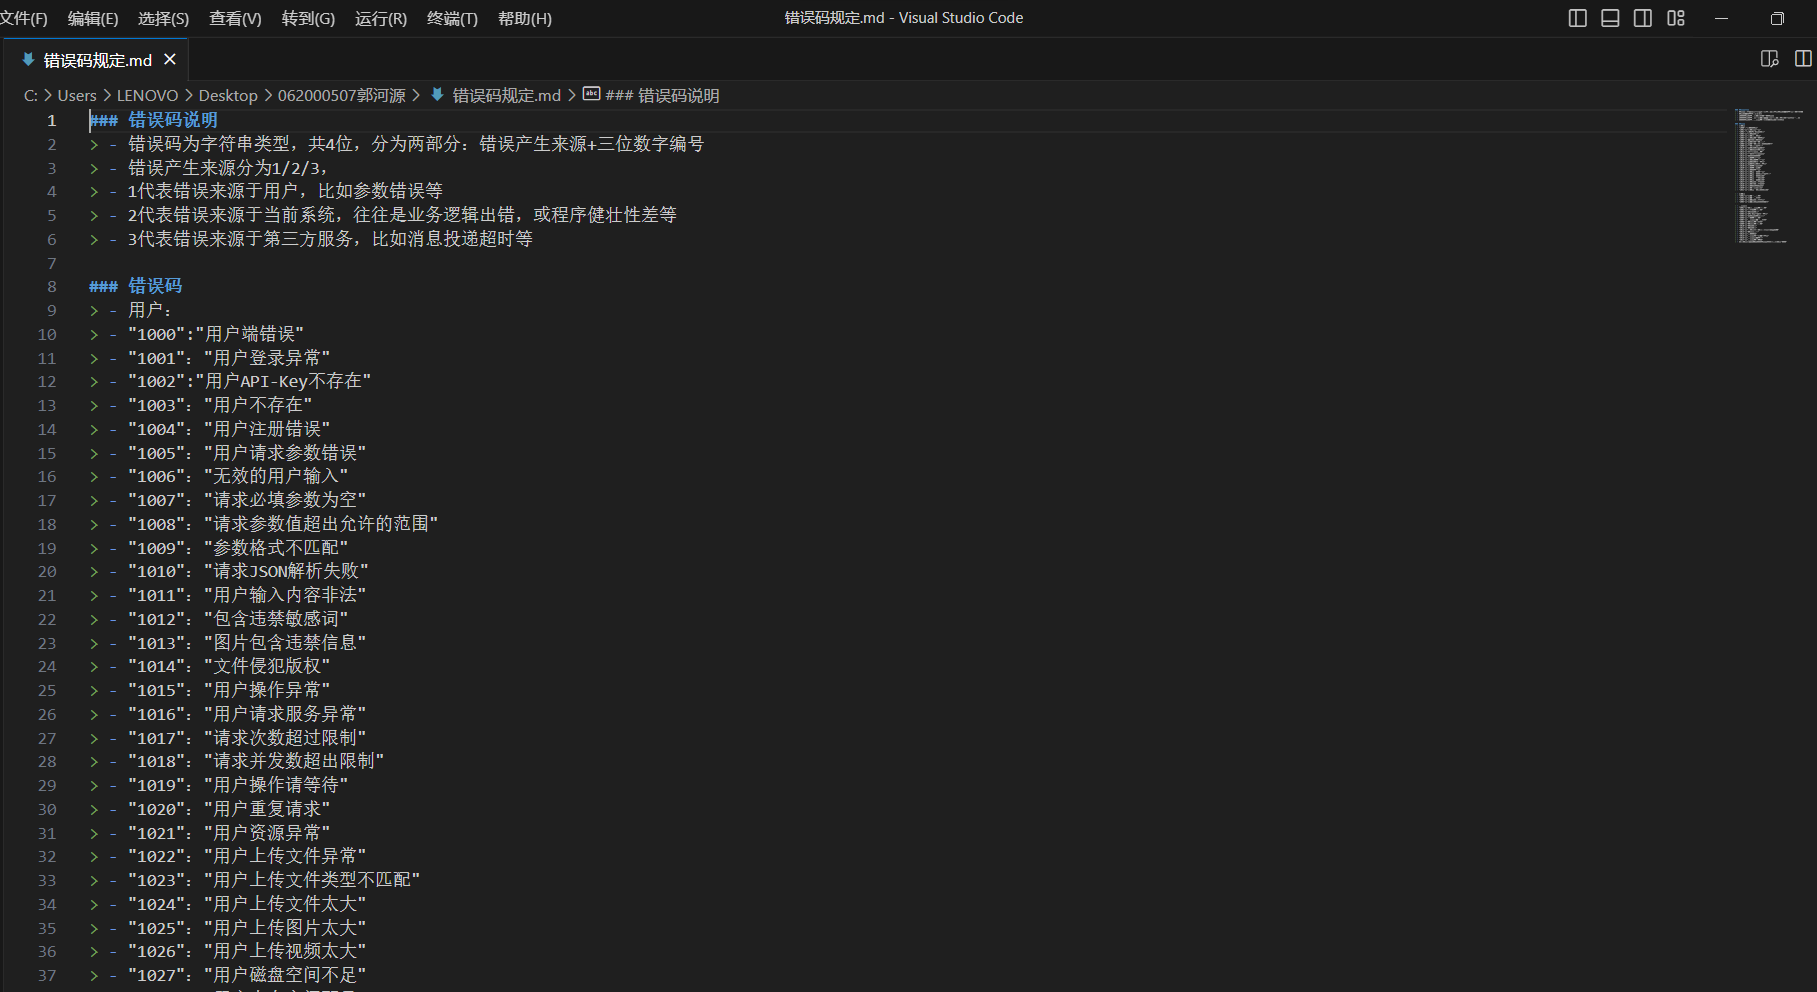The height and width of the screenshot is (992, 1817).
Task: Click the line 2代表错误来源于当前系统
Action: [x=402, y=215]
